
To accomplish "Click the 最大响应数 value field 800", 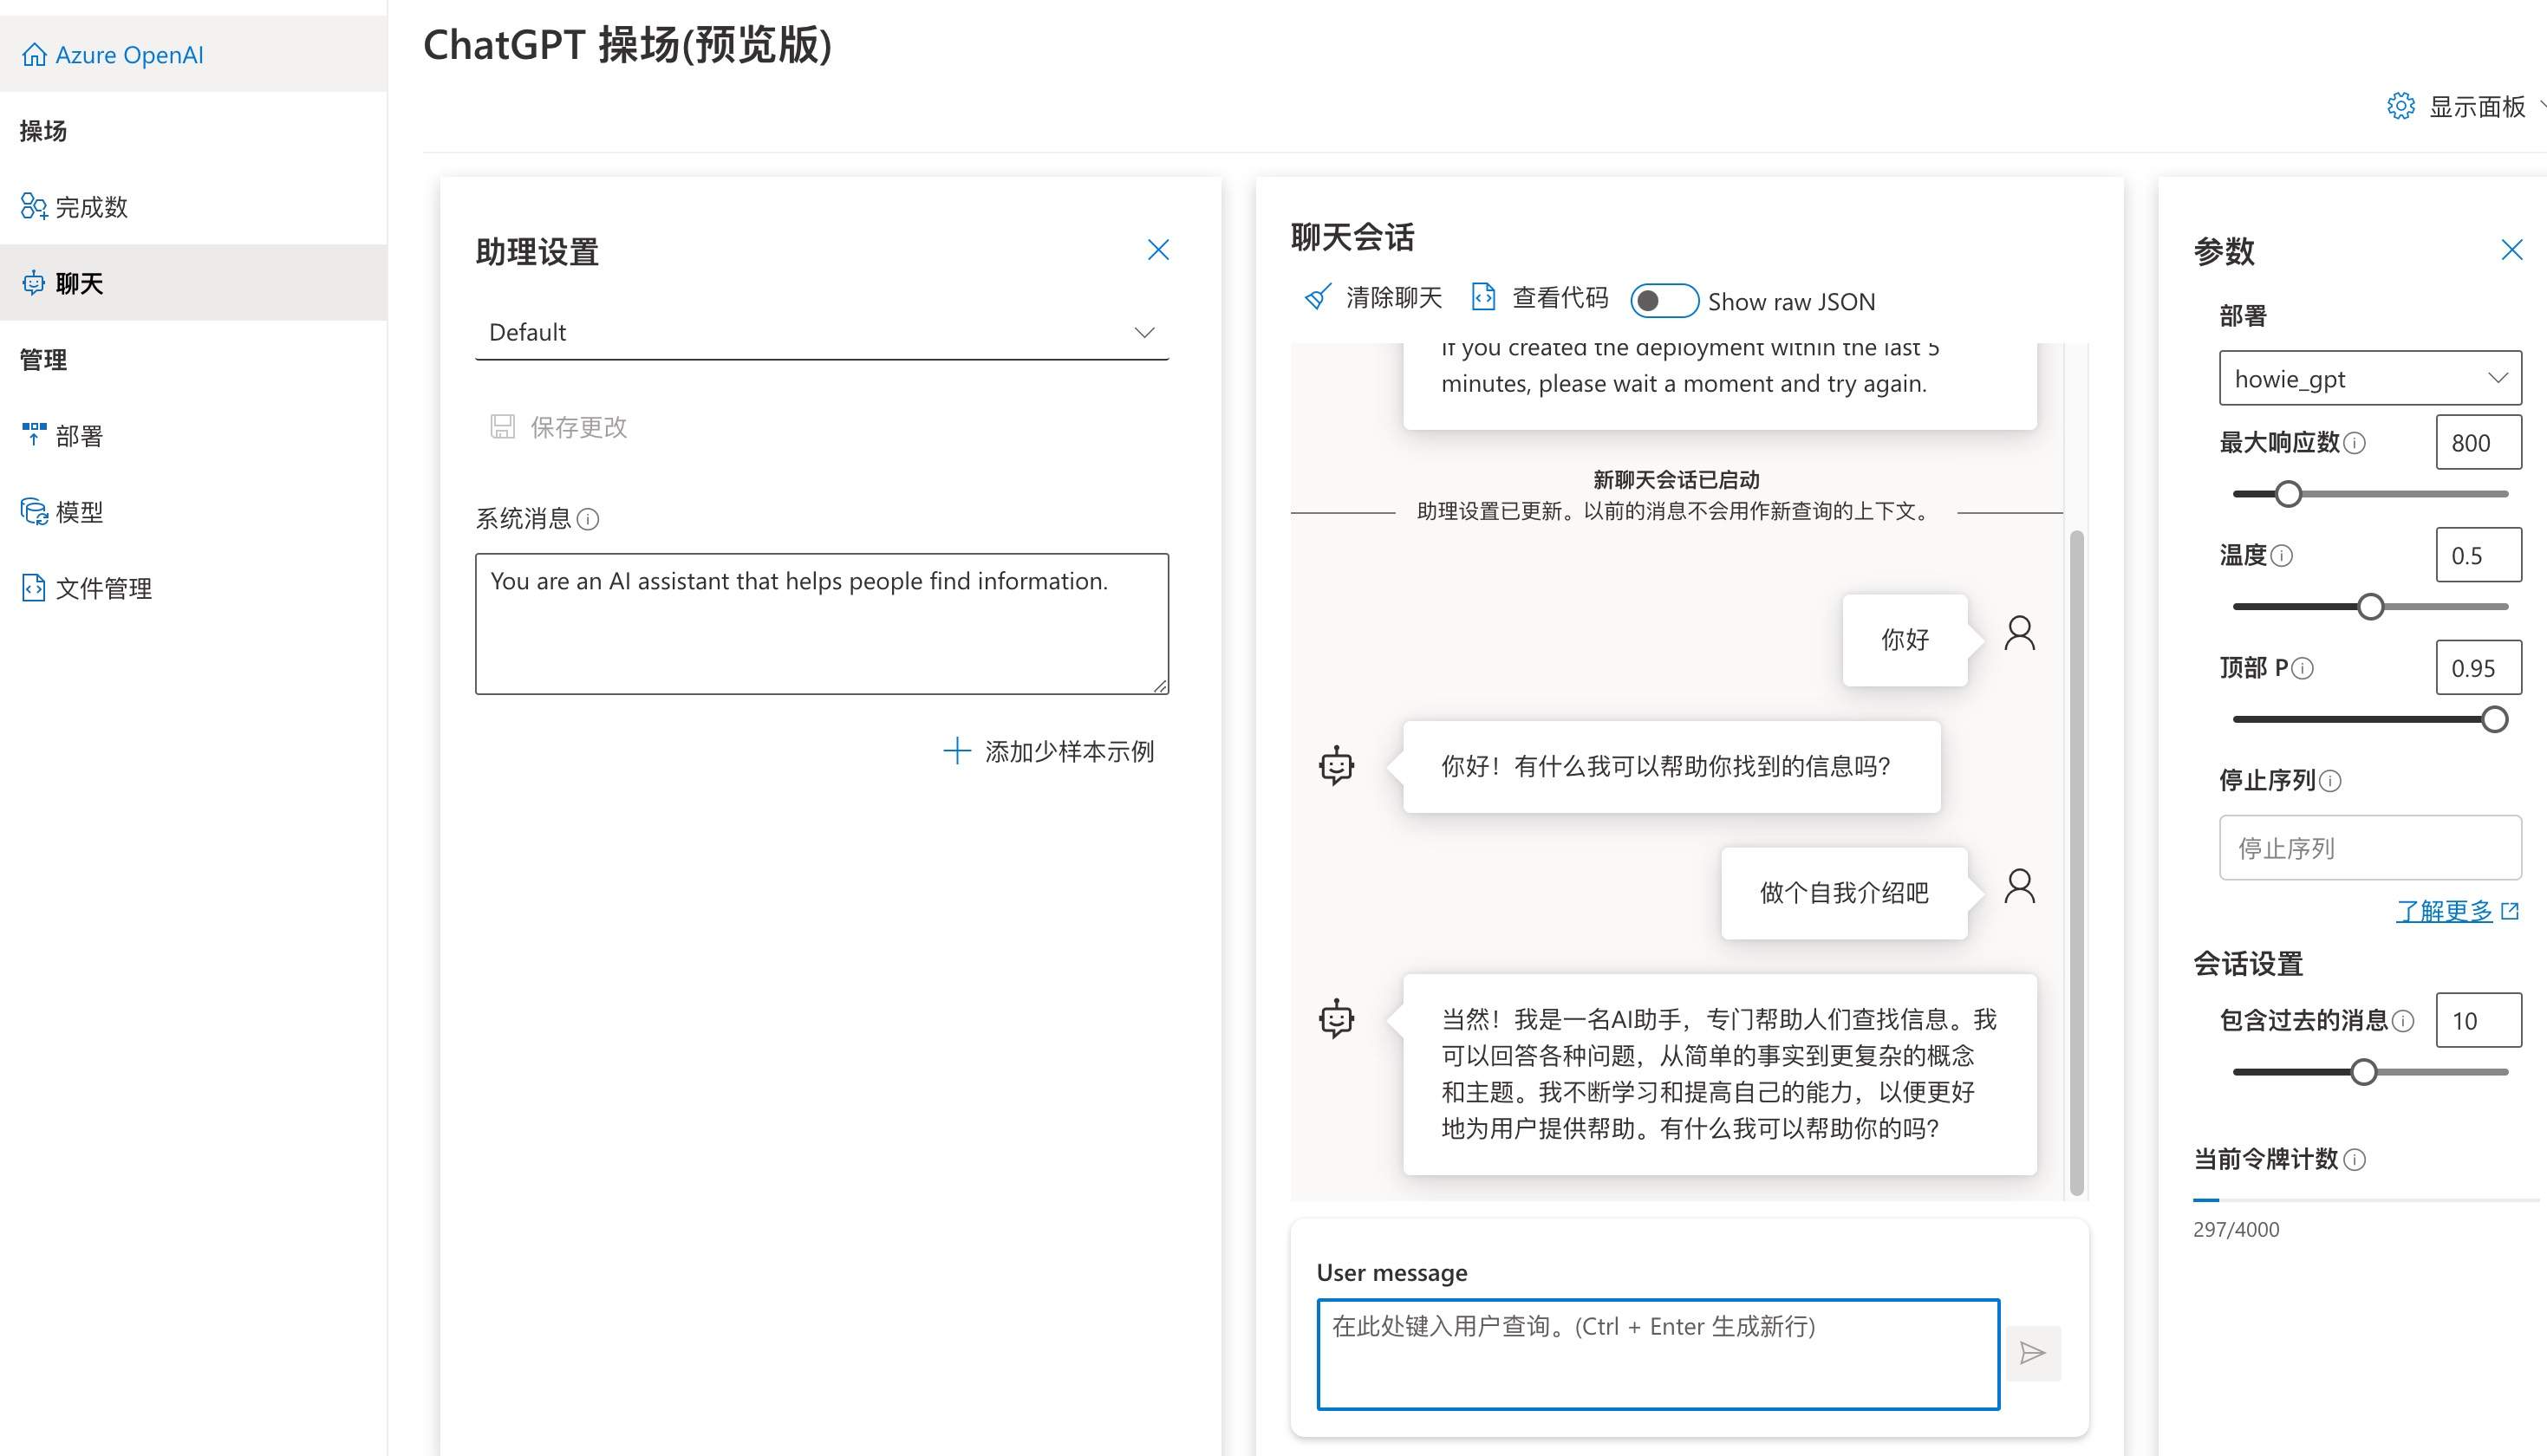I will click(x=2478, y=442).
